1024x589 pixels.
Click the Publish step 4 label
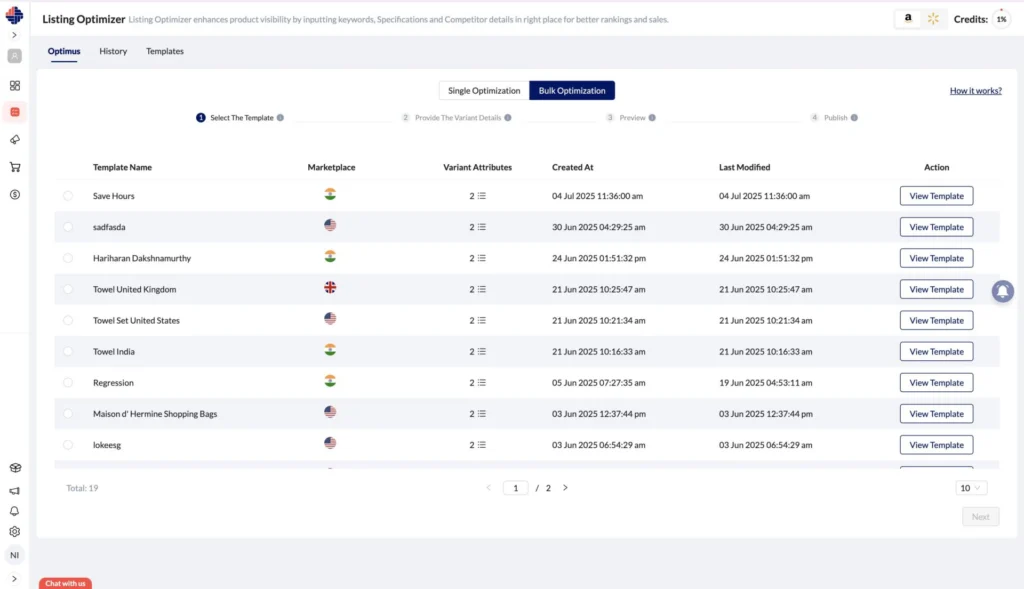click(835, 118)
